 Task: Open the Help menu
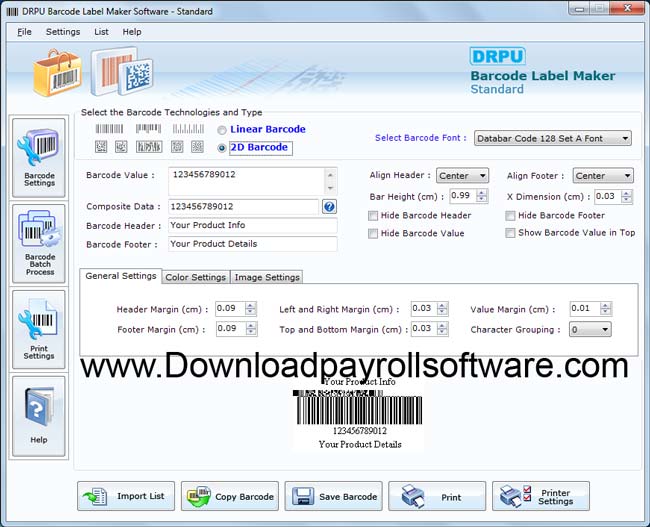132,32
